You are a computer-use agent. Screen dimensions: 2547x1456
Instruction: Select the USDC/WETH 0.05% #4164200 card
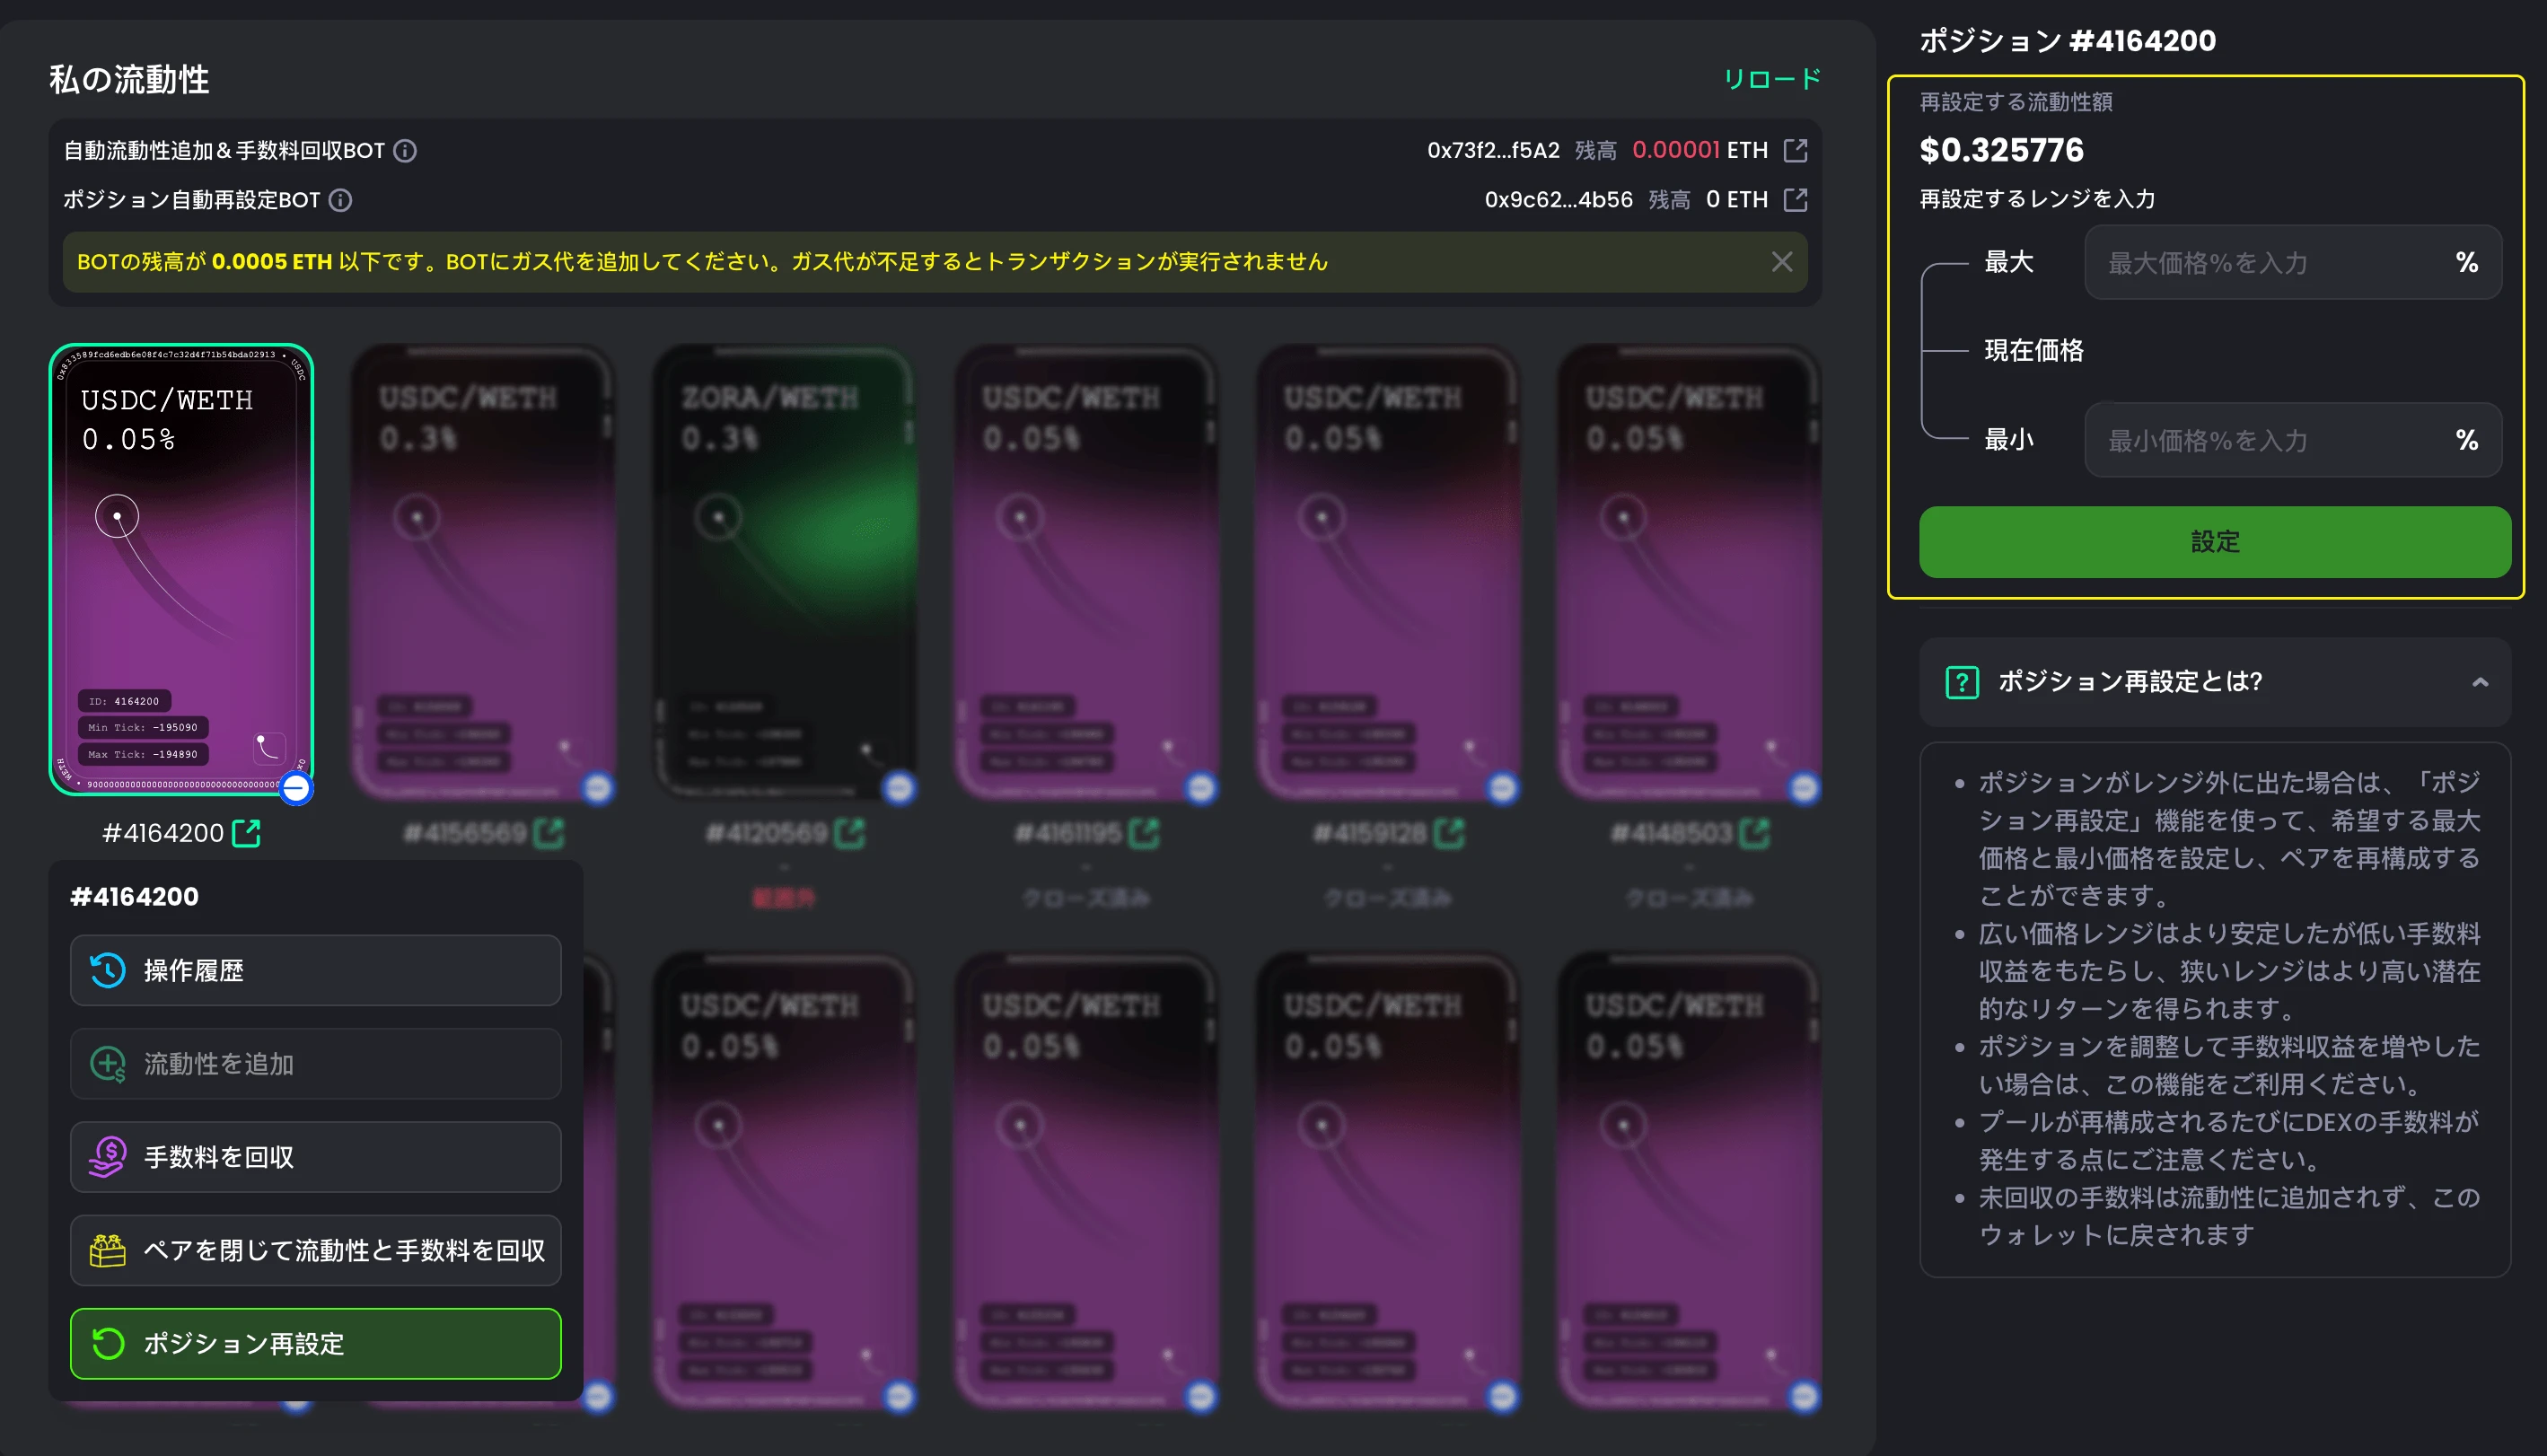(181, 570)
